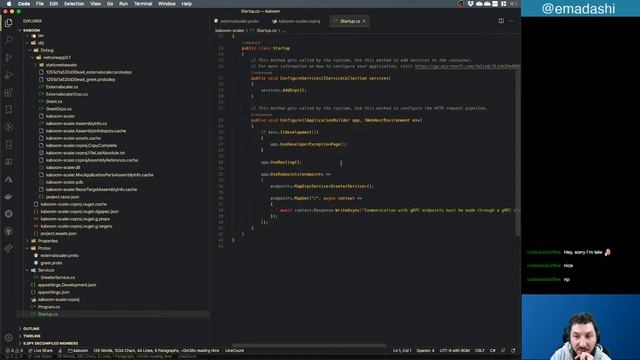640x360 pixels.
Task: Open the Selection menu
Action: point(74,4)
